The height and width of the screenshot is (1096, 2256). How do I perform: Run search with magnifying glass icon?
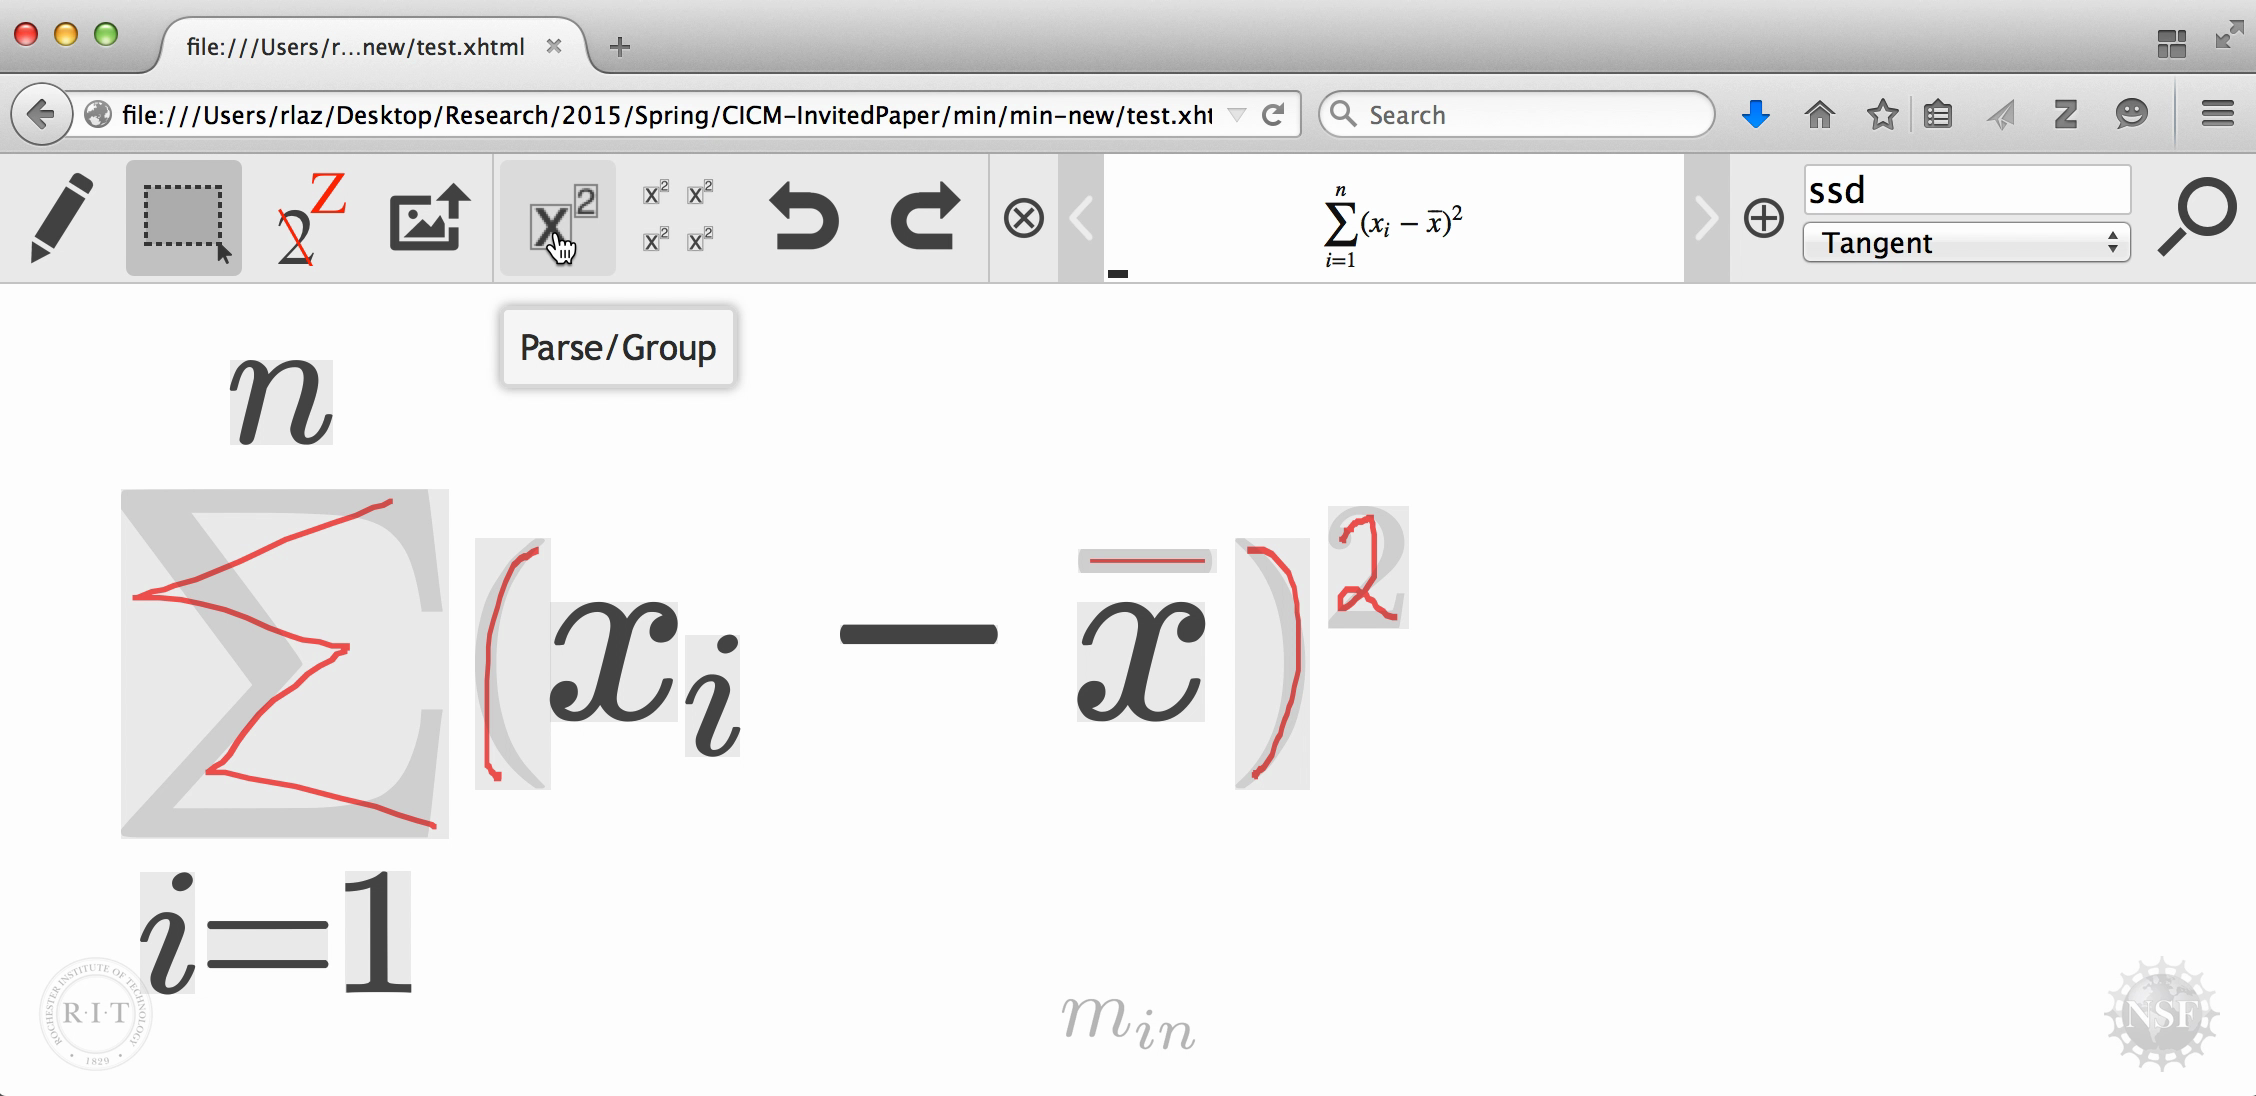pos(2196,216)
